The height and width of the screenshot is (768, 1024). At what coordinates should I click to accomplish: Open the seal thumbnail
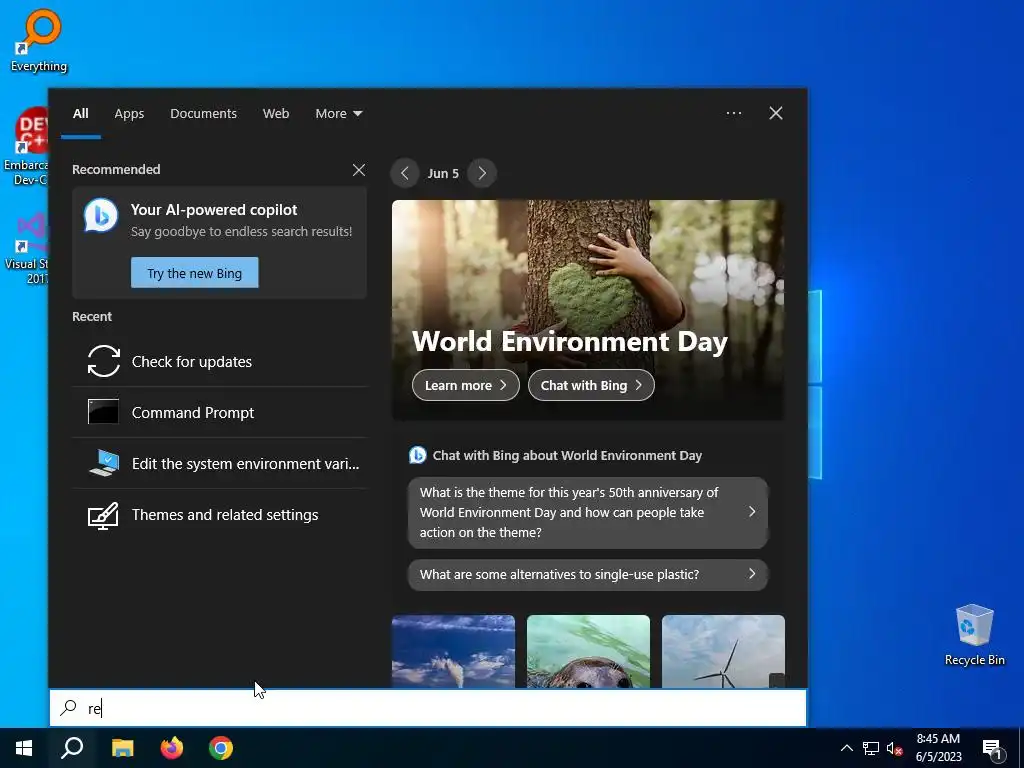588,651
